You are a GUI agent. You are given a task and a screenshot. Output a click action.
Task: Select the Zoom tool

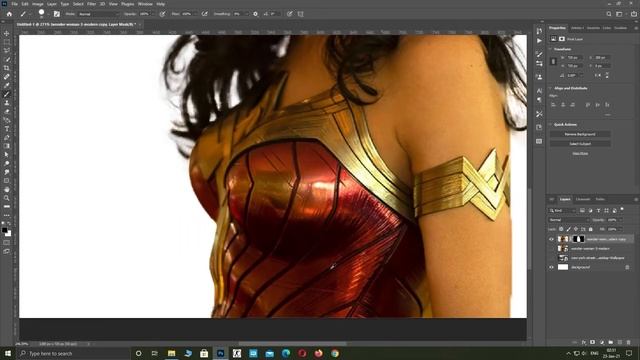coord(7,198)
